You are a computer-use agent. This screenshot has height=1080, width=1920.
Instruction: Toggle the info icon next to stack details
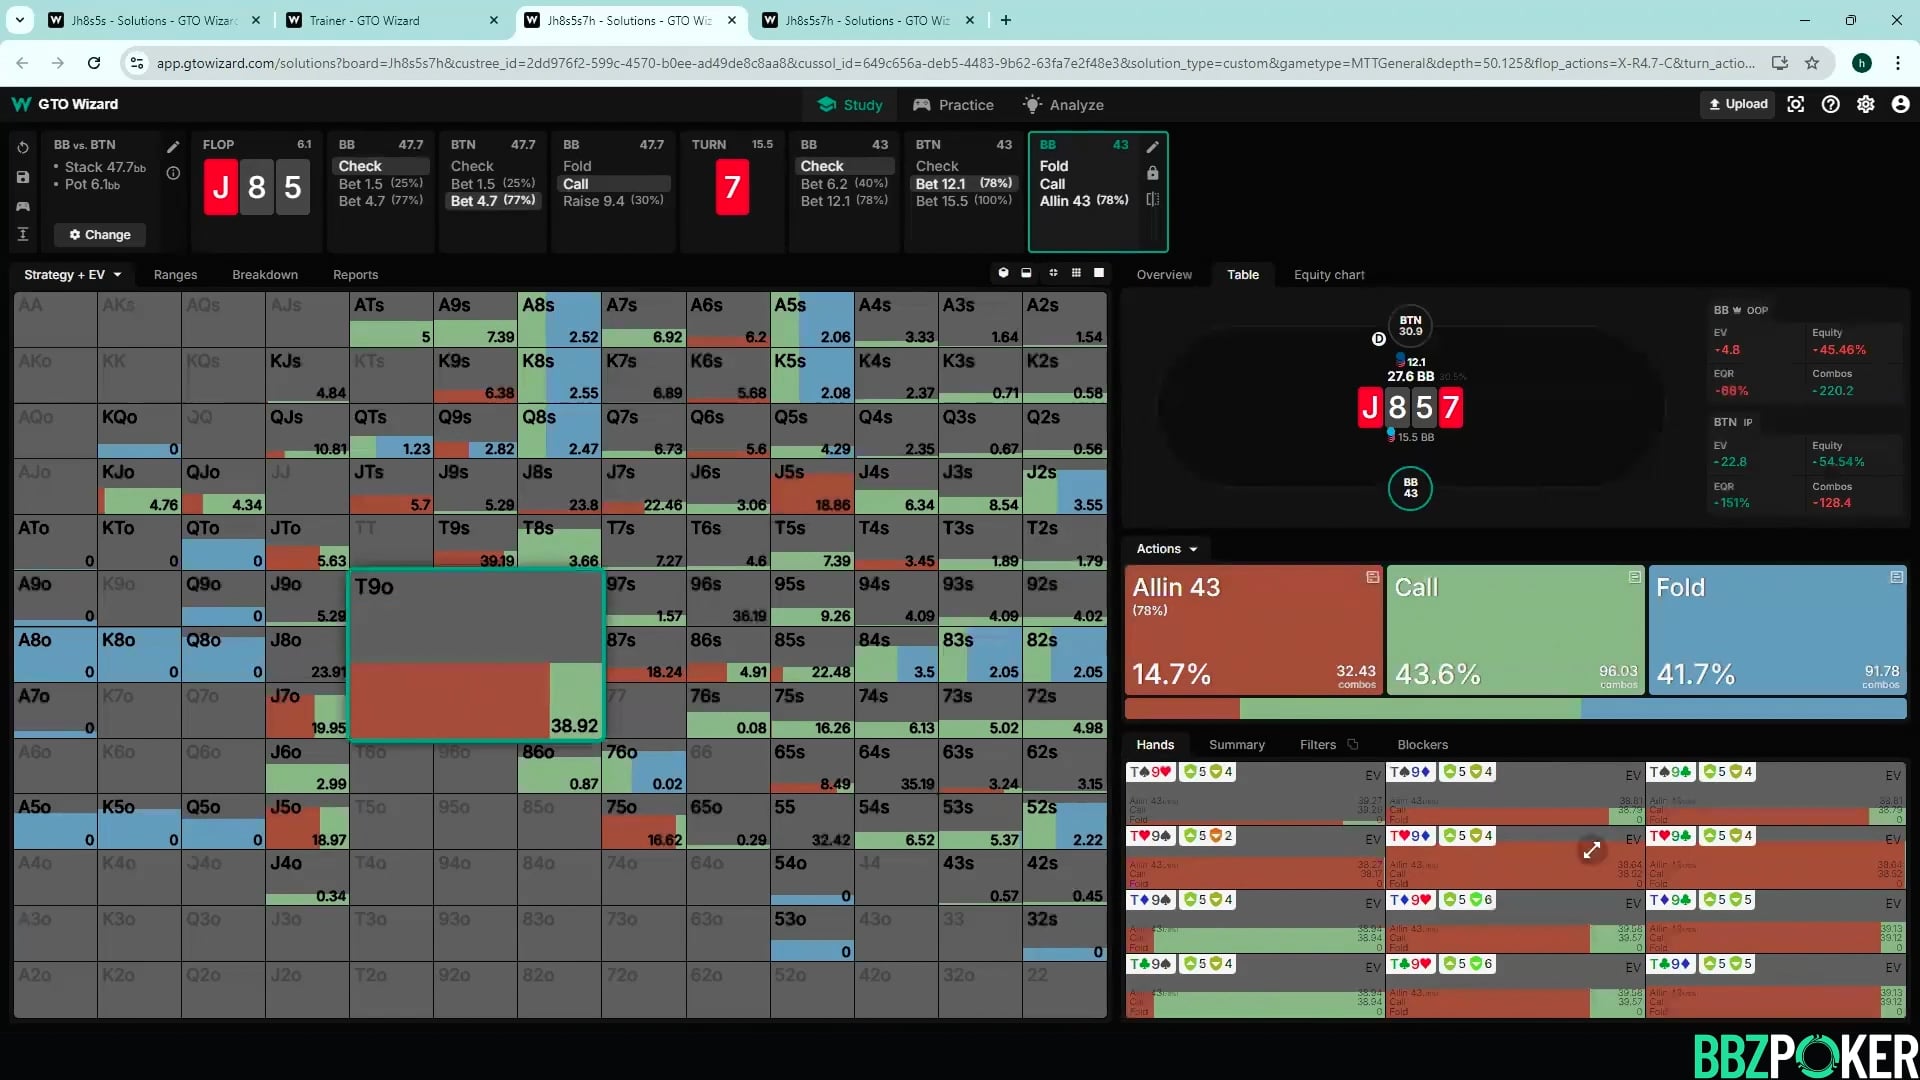172,172
